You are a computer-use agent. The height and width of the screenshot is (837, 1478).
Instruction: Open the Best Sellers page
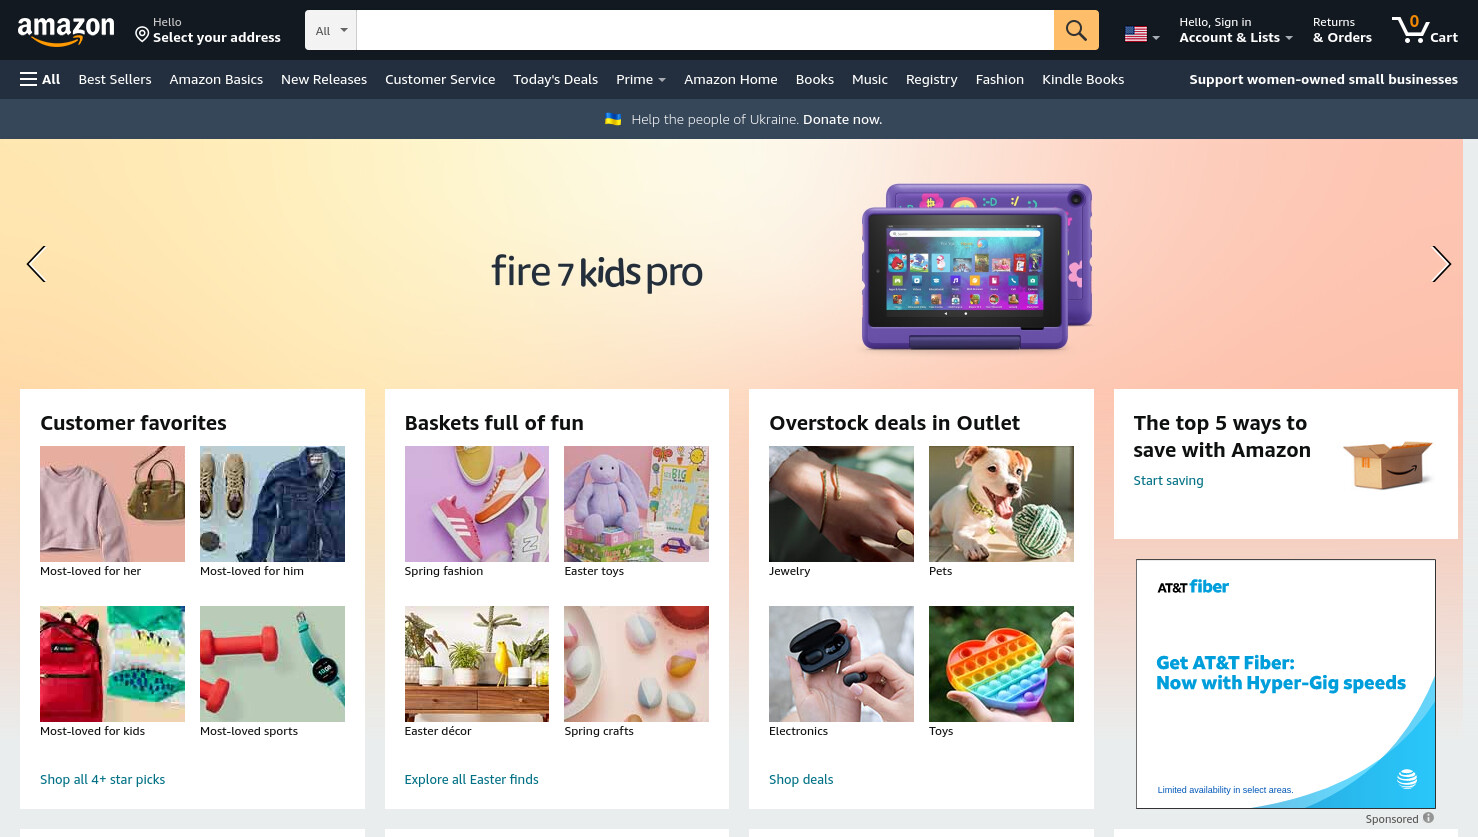pos(115,79)
